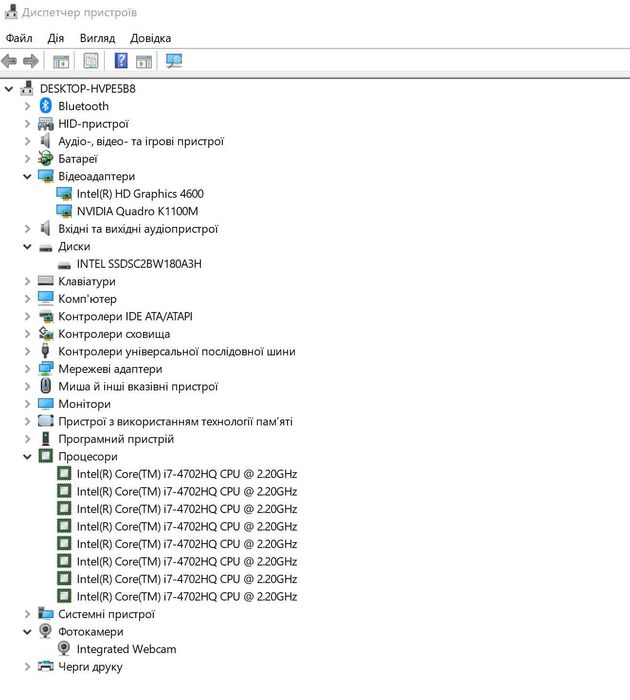Select Аудіо-, відео- та ігрові пристрої

coord(141,141)
